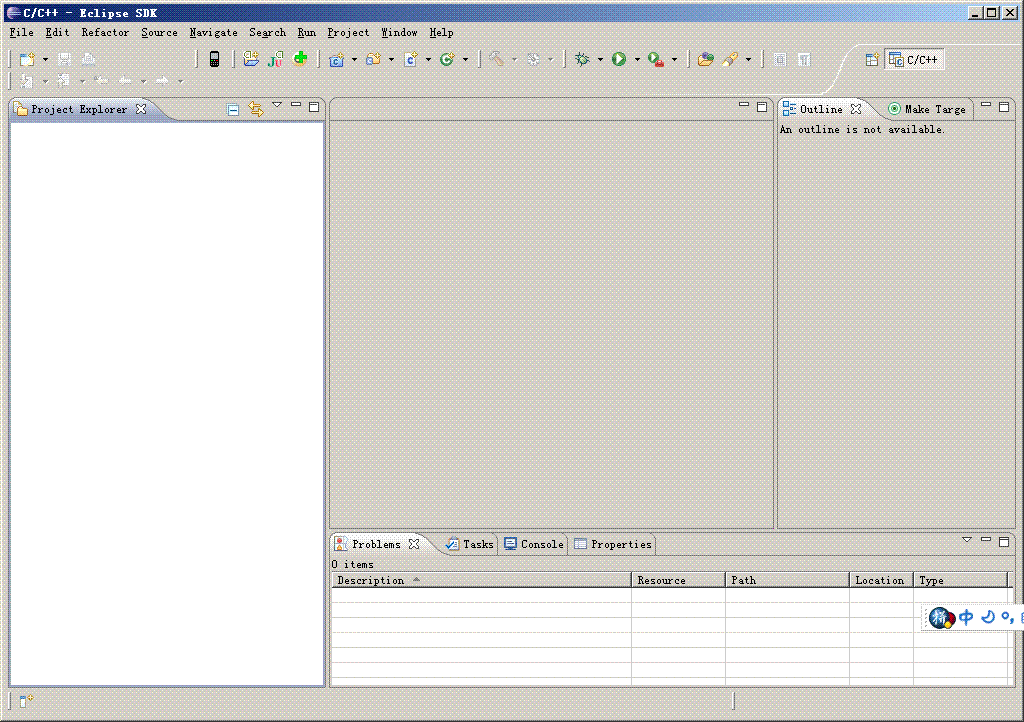Open the Edit menu
The image size is (1024, 722).
click(57, 32)
